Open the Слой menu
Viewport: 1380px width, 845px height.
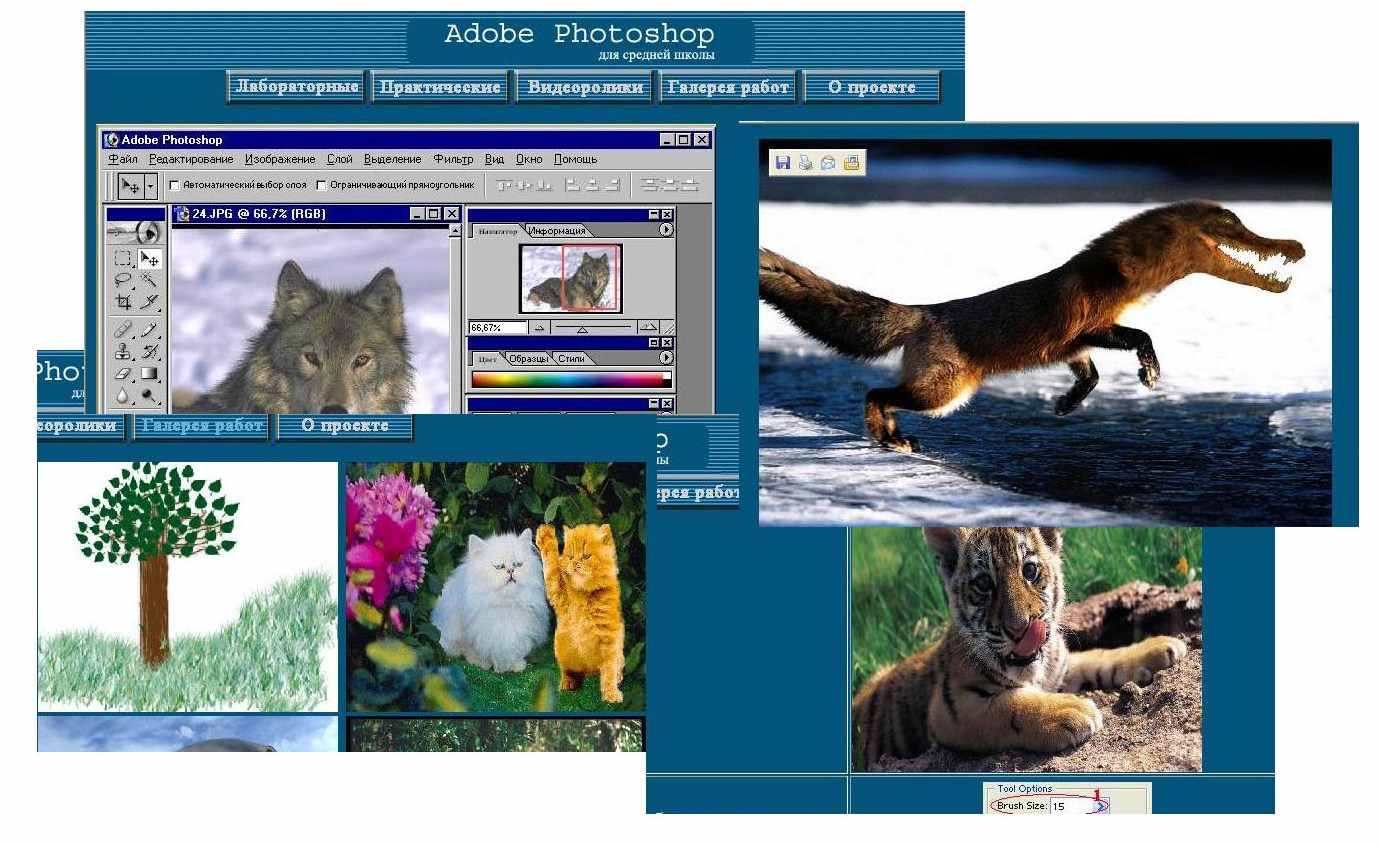[x=340, y=159]
